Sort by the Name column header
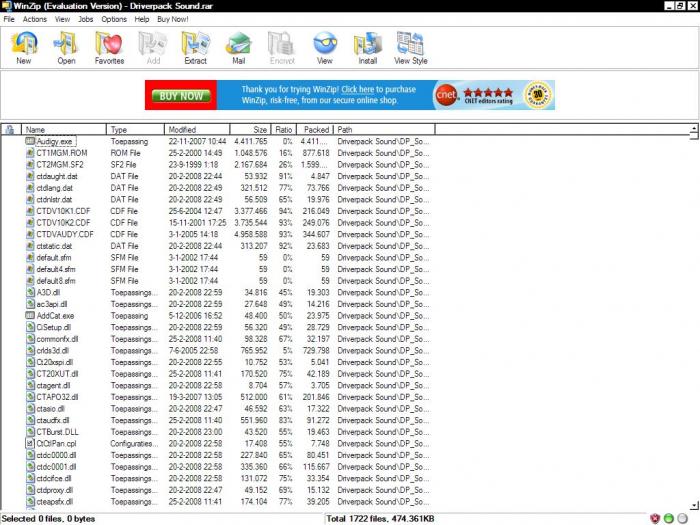This screenshot has height=525, width=700. click(x=64, y=129)
